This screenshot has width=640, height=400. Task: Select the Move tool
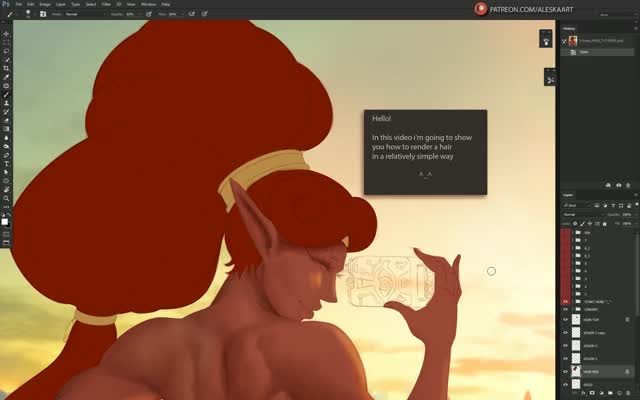(x=6, y=34)
